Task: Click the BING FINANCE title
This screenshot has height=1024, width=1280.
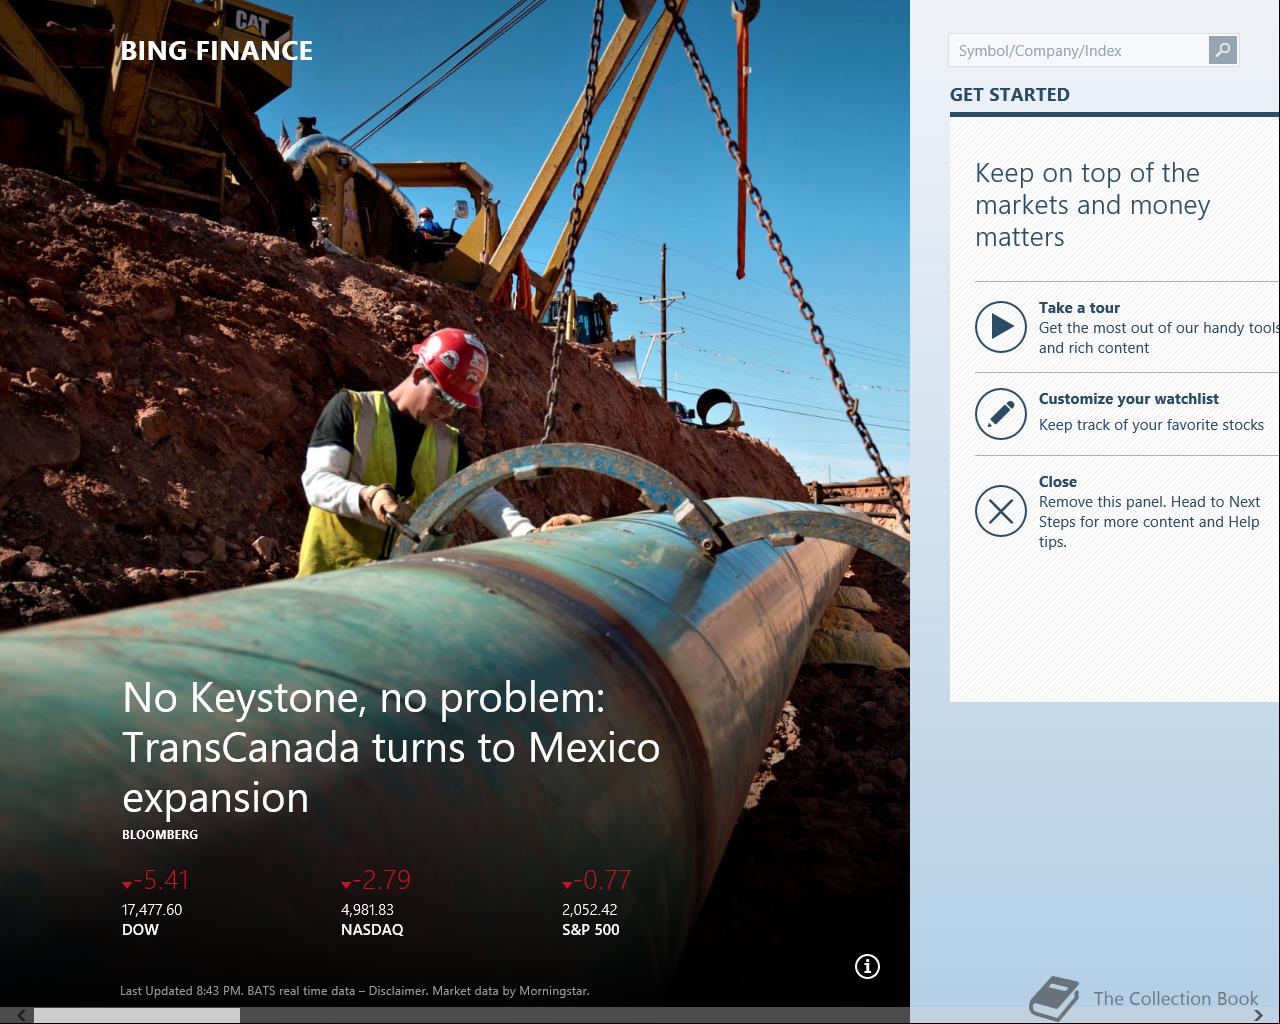Action: pos(217,51)
